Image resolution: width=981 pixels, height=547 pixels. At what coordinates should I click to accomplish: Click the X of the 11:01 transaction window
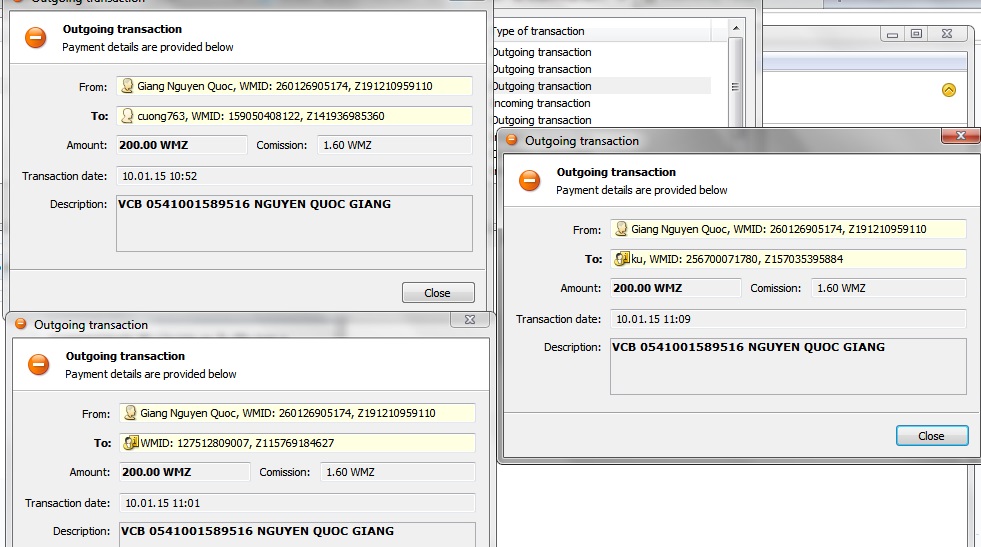point(470,319)
